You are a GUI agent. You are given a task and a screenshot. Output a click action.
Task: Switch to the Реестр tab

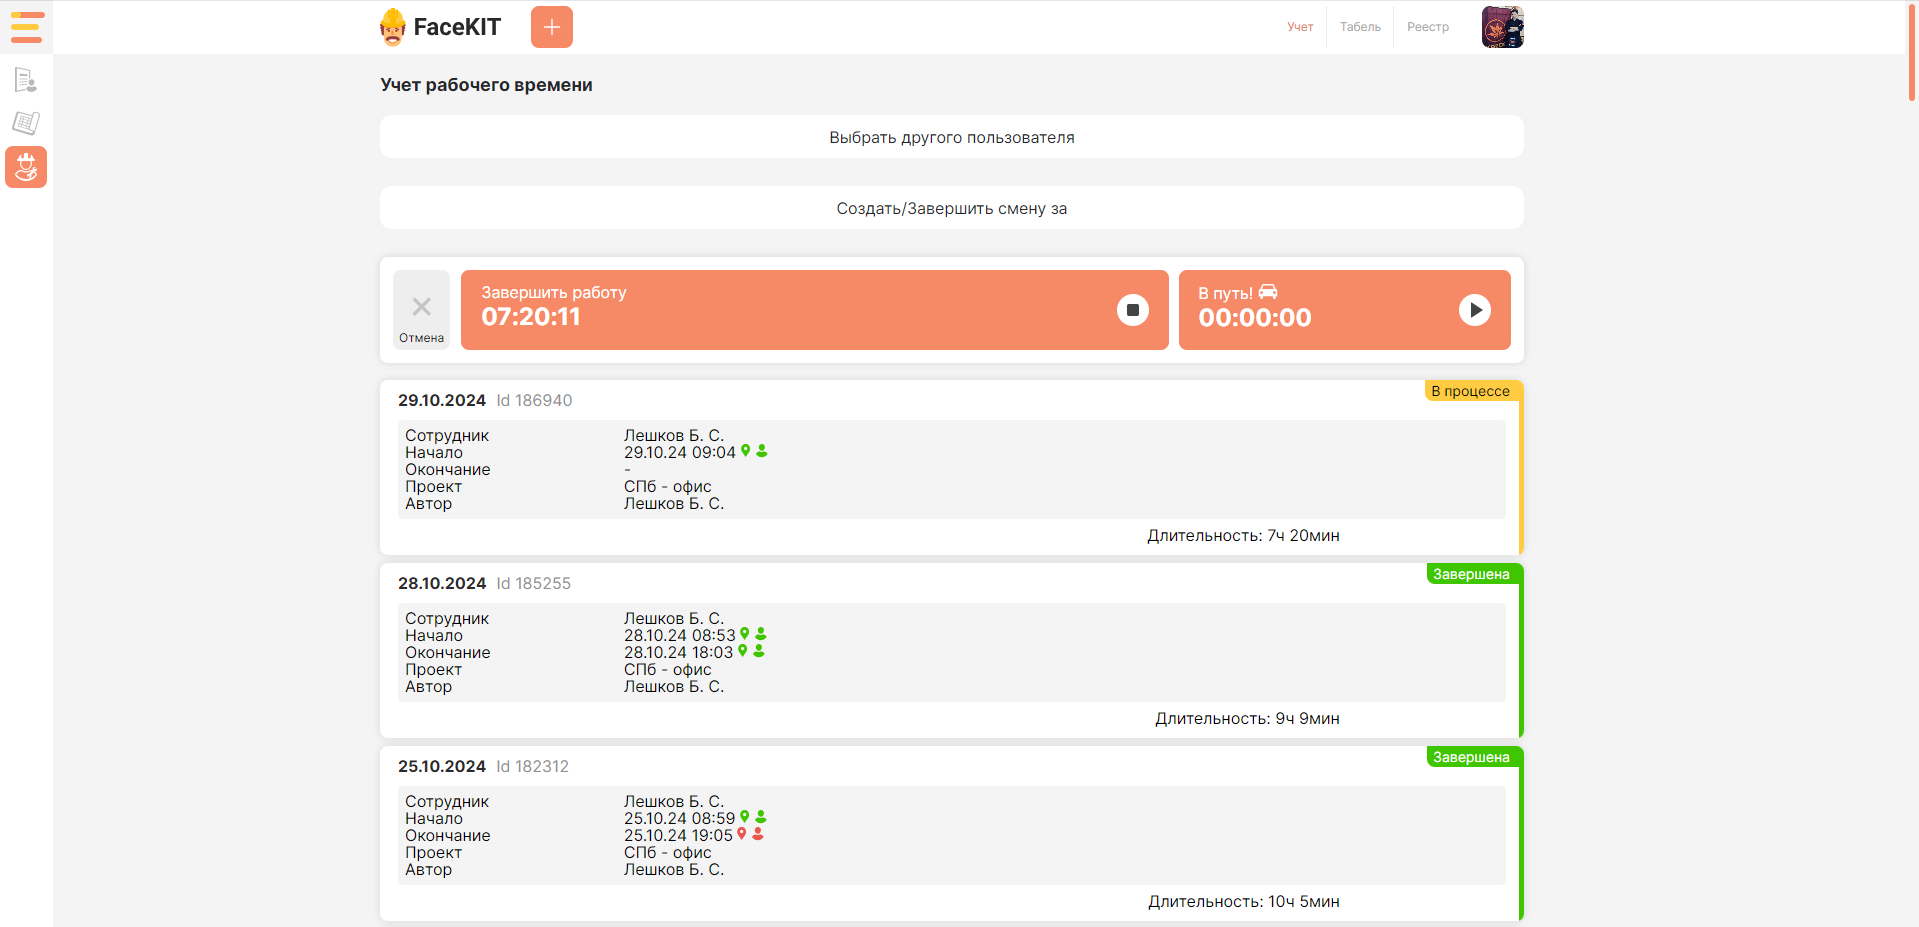1427,27
